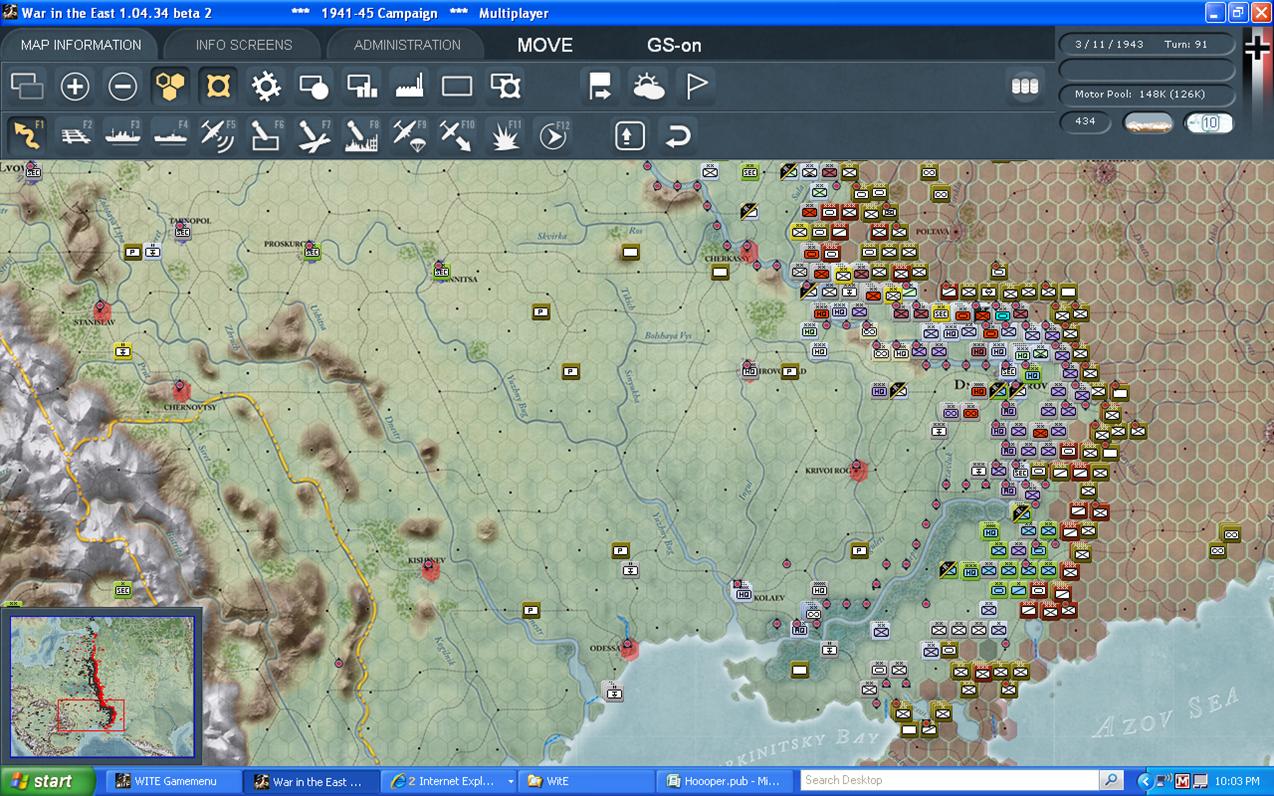The image size is (1274, 796).
Task: Click the desktop search magnifier button
Action: (x=1111, y=780)
